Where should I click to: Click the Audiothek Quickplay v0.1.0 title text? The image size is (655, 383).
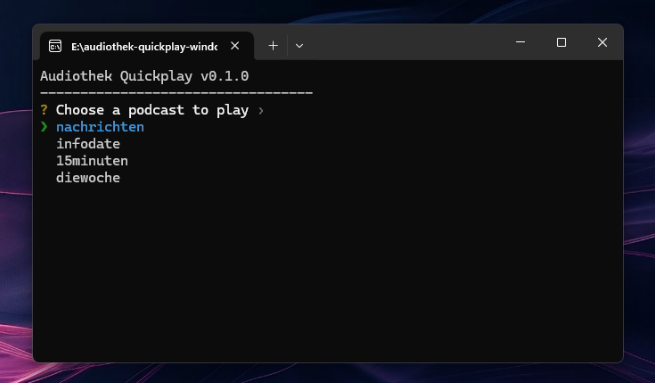click(145, 76)
